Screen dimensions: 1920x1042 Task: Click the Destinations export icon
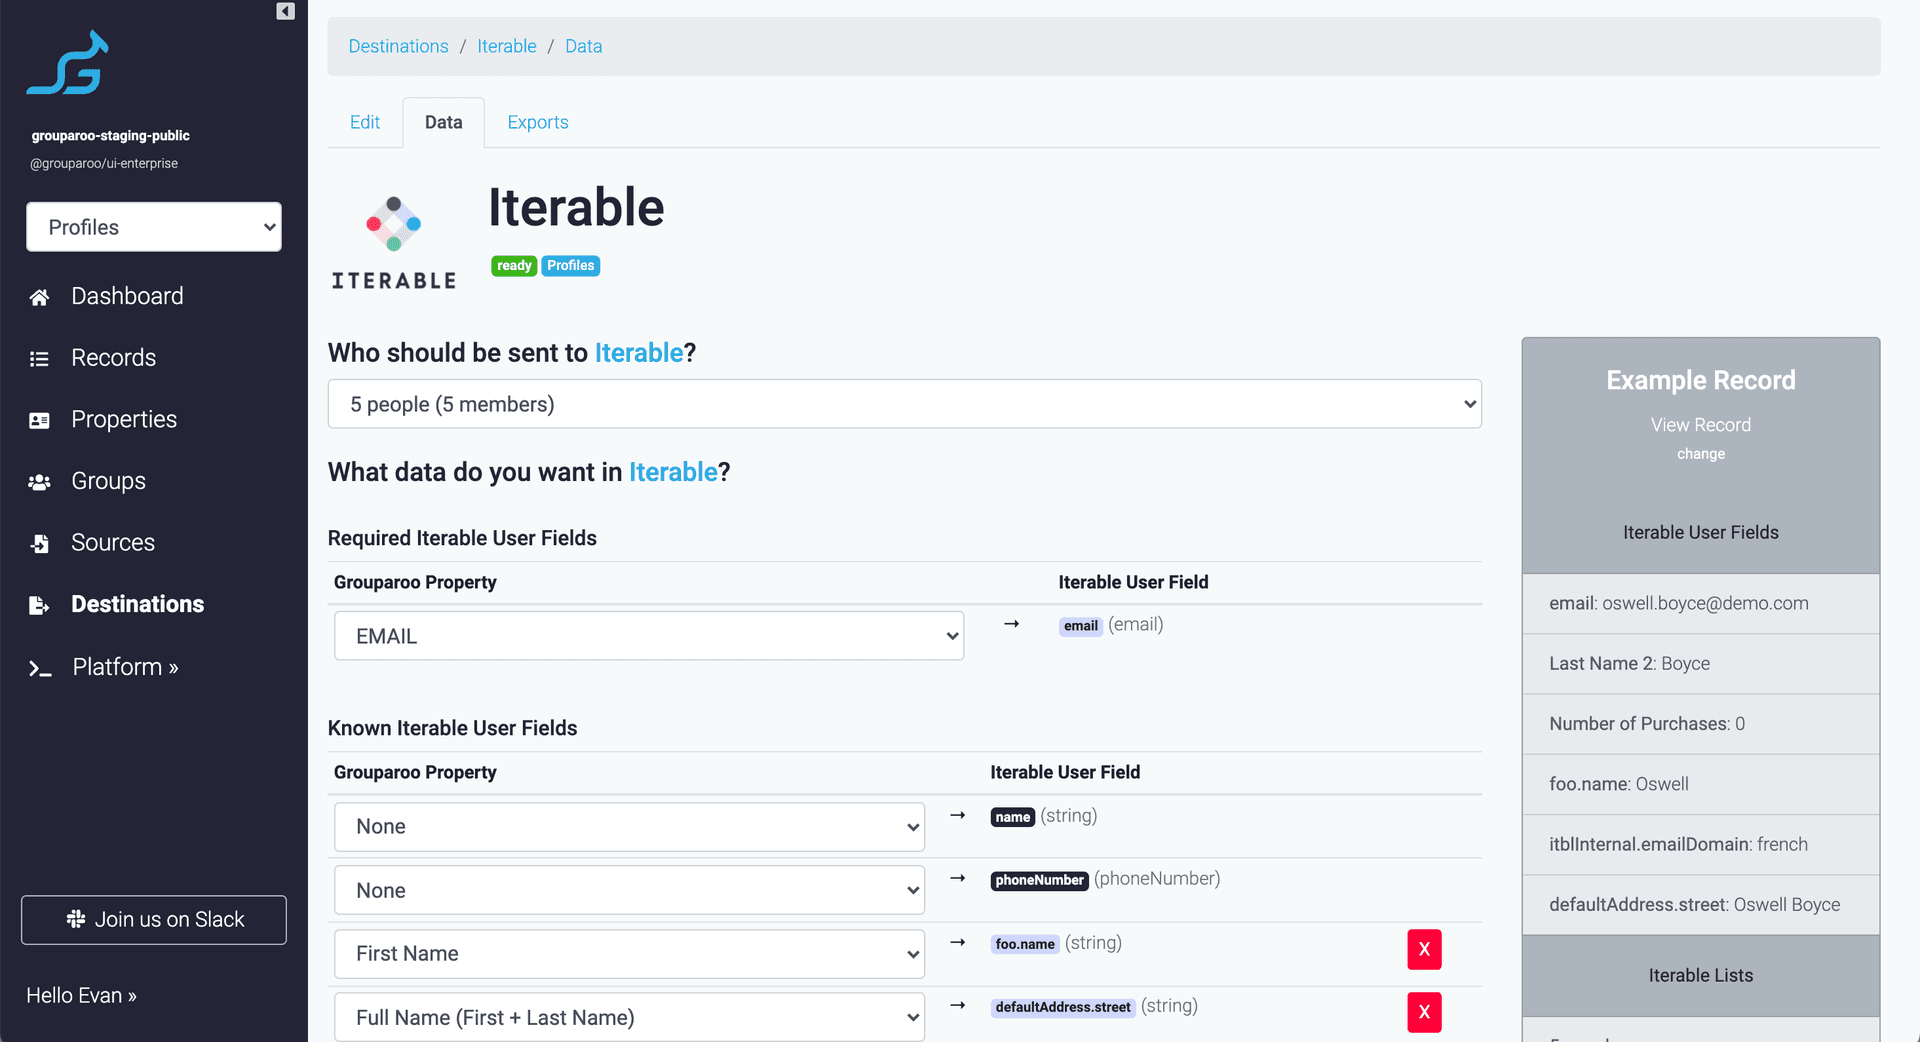coord(39,605)
